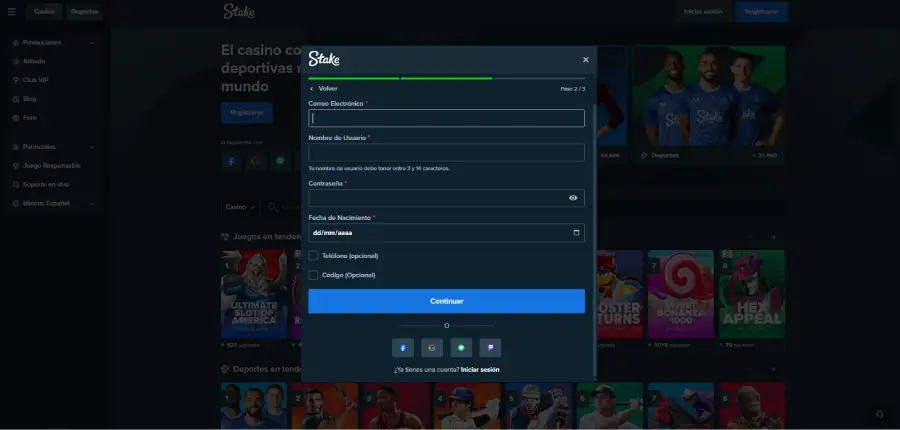900x430 pixels.
Task: Click the Stake logo inside the signup dialog
Action: click(324, 59)
